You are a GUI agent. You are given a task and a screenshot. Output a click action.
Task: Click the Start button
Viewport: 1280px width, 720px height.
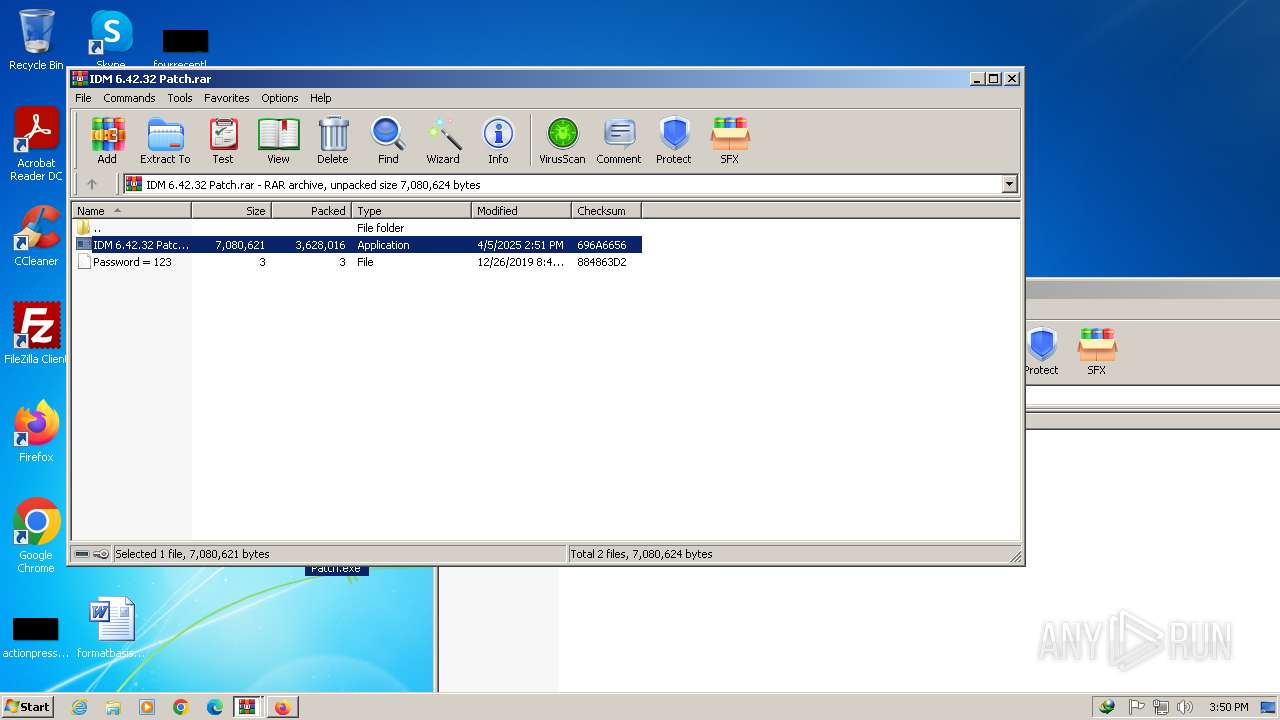coord(27,707)
